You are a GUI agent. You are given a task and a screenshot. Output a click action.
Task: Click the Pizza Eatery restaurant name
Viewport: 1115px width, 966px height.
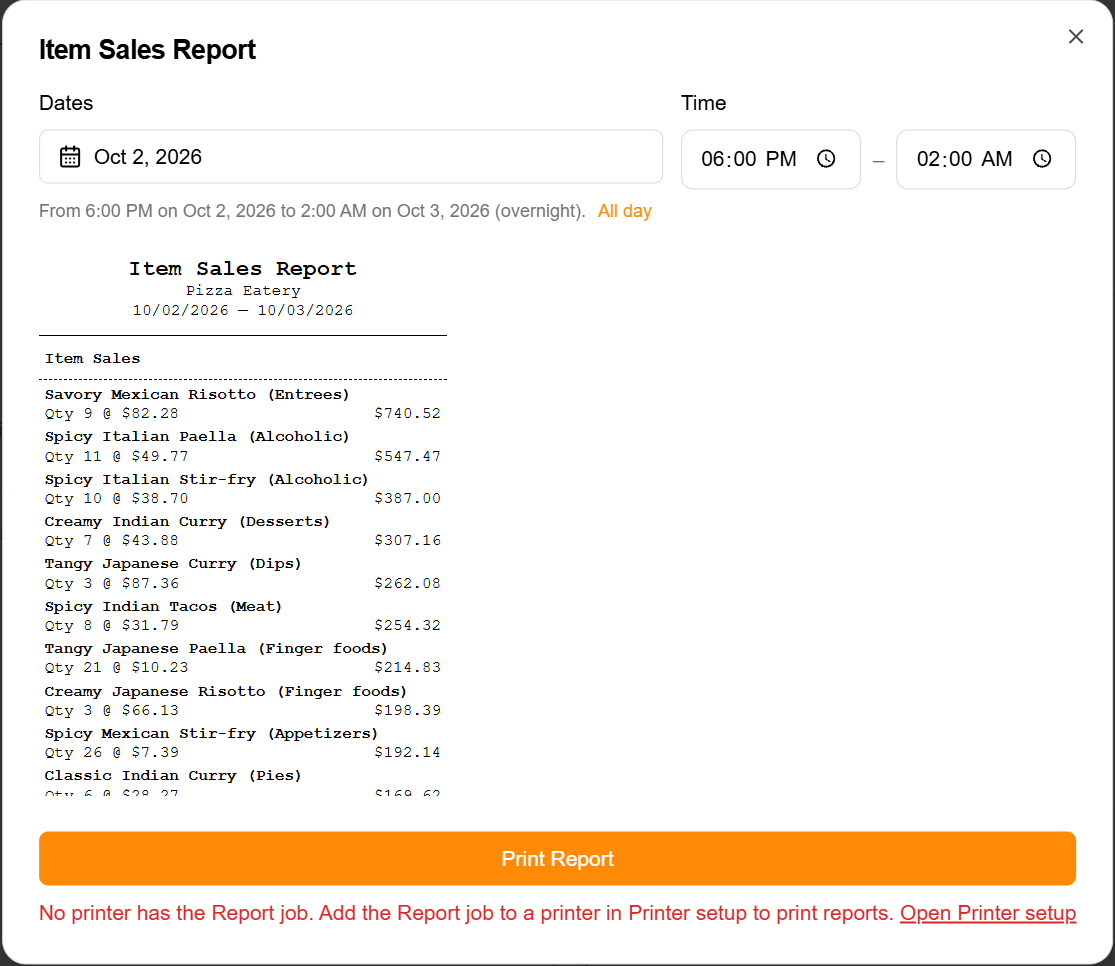pyautogui.click(x=243, y=290)
